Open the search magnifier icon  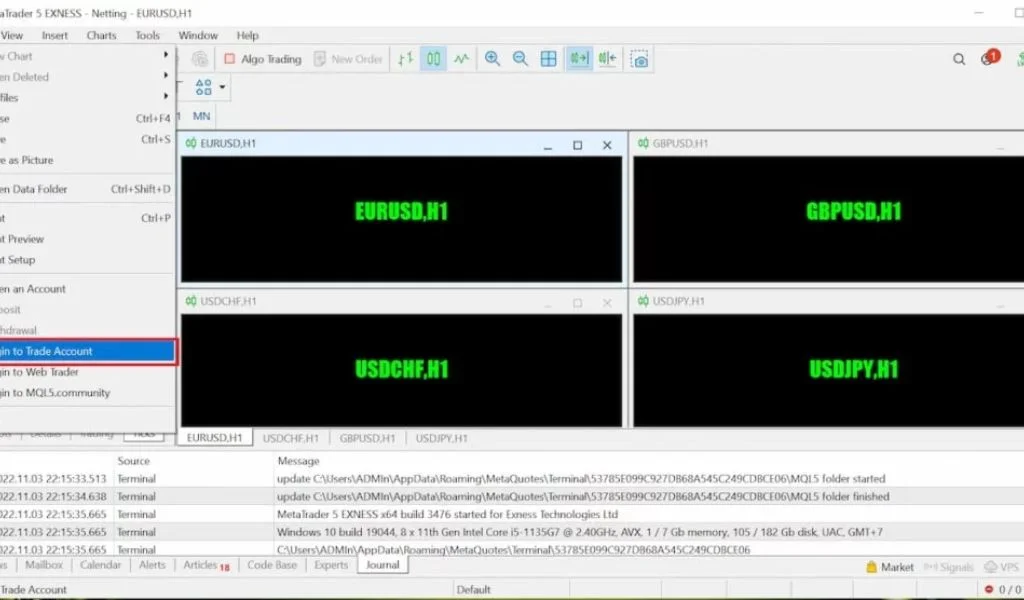tap(959, 59)
